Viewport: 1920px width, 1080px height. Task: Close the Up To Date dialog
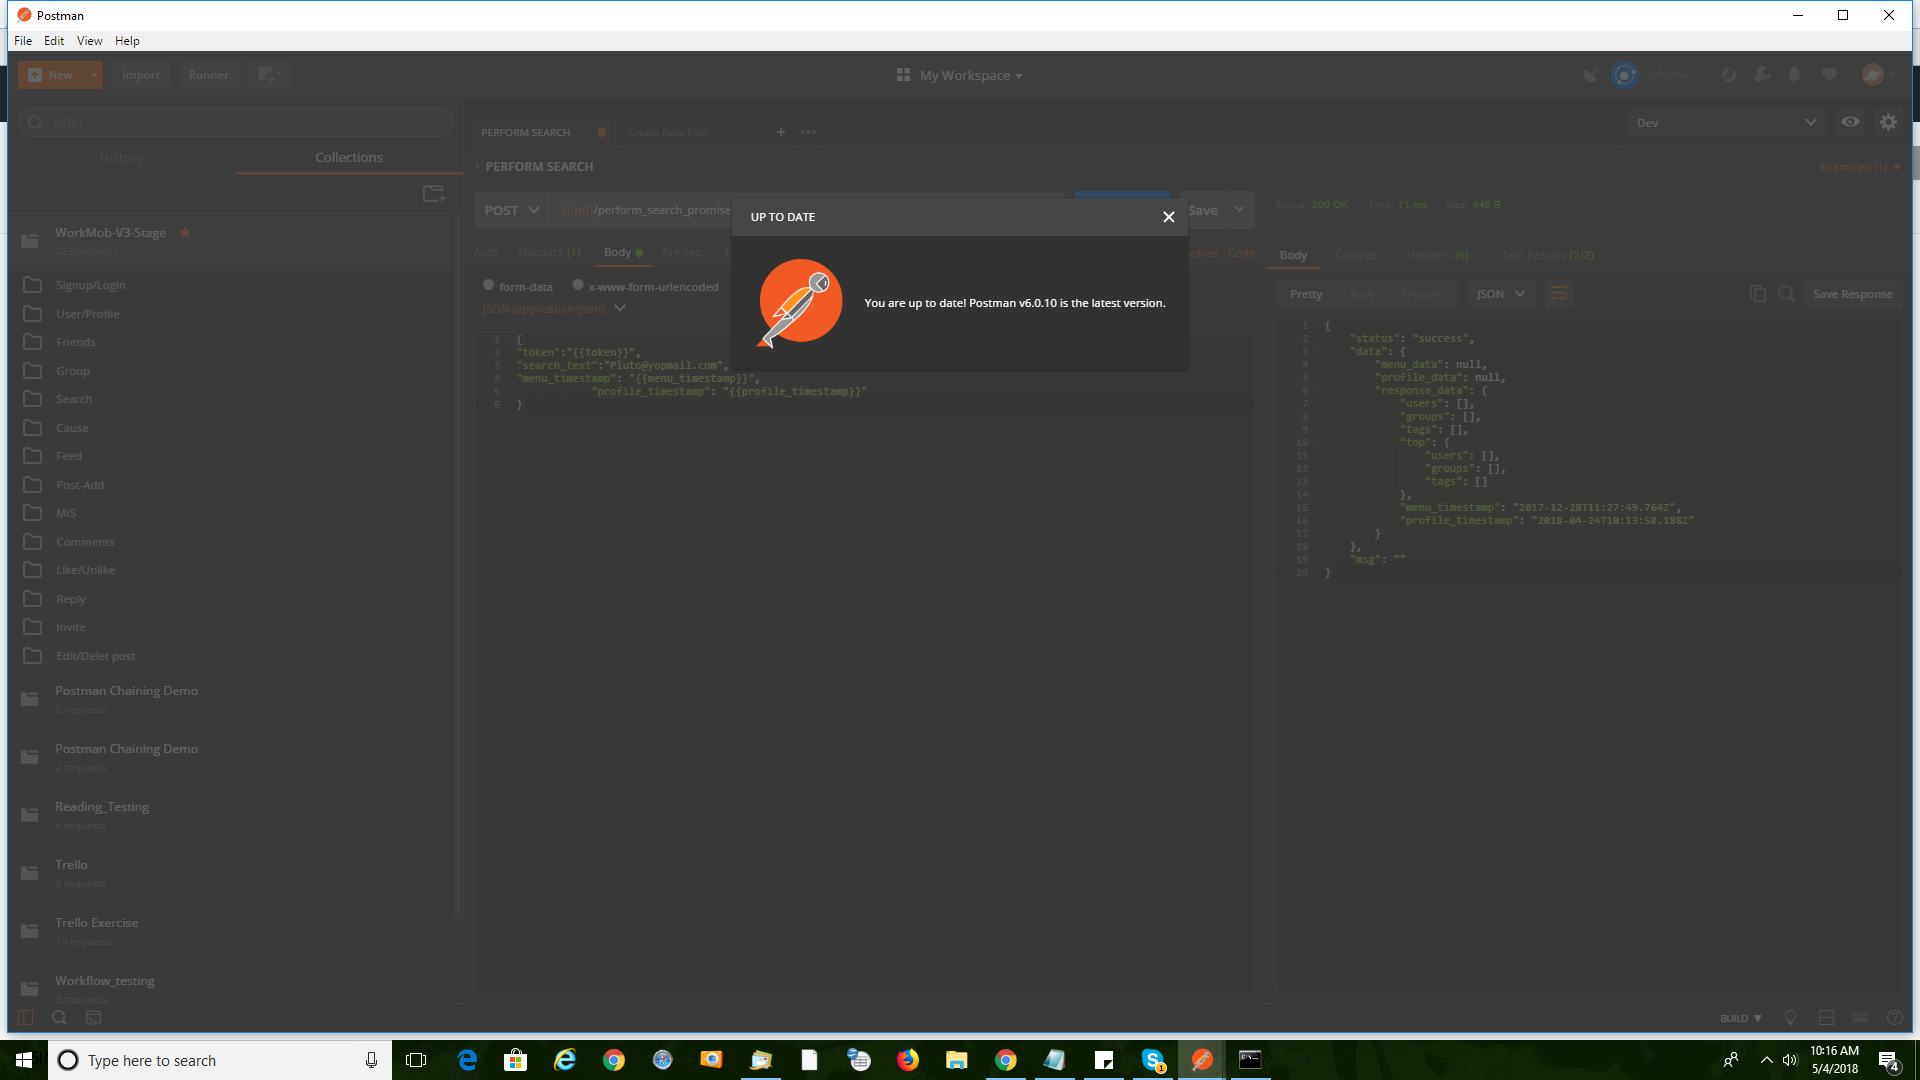pos(1168,216)
